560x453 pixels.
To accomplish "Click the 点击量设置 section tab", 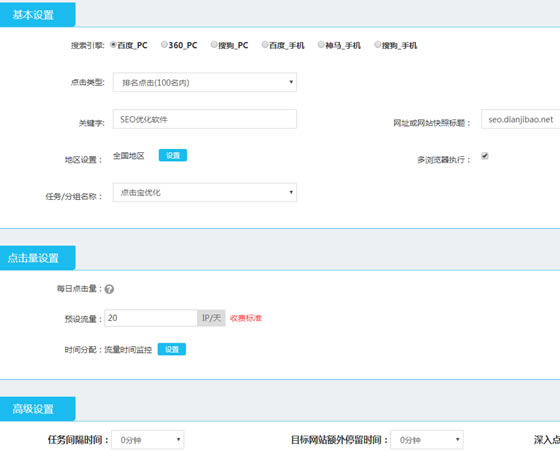I will click(37, 258).
